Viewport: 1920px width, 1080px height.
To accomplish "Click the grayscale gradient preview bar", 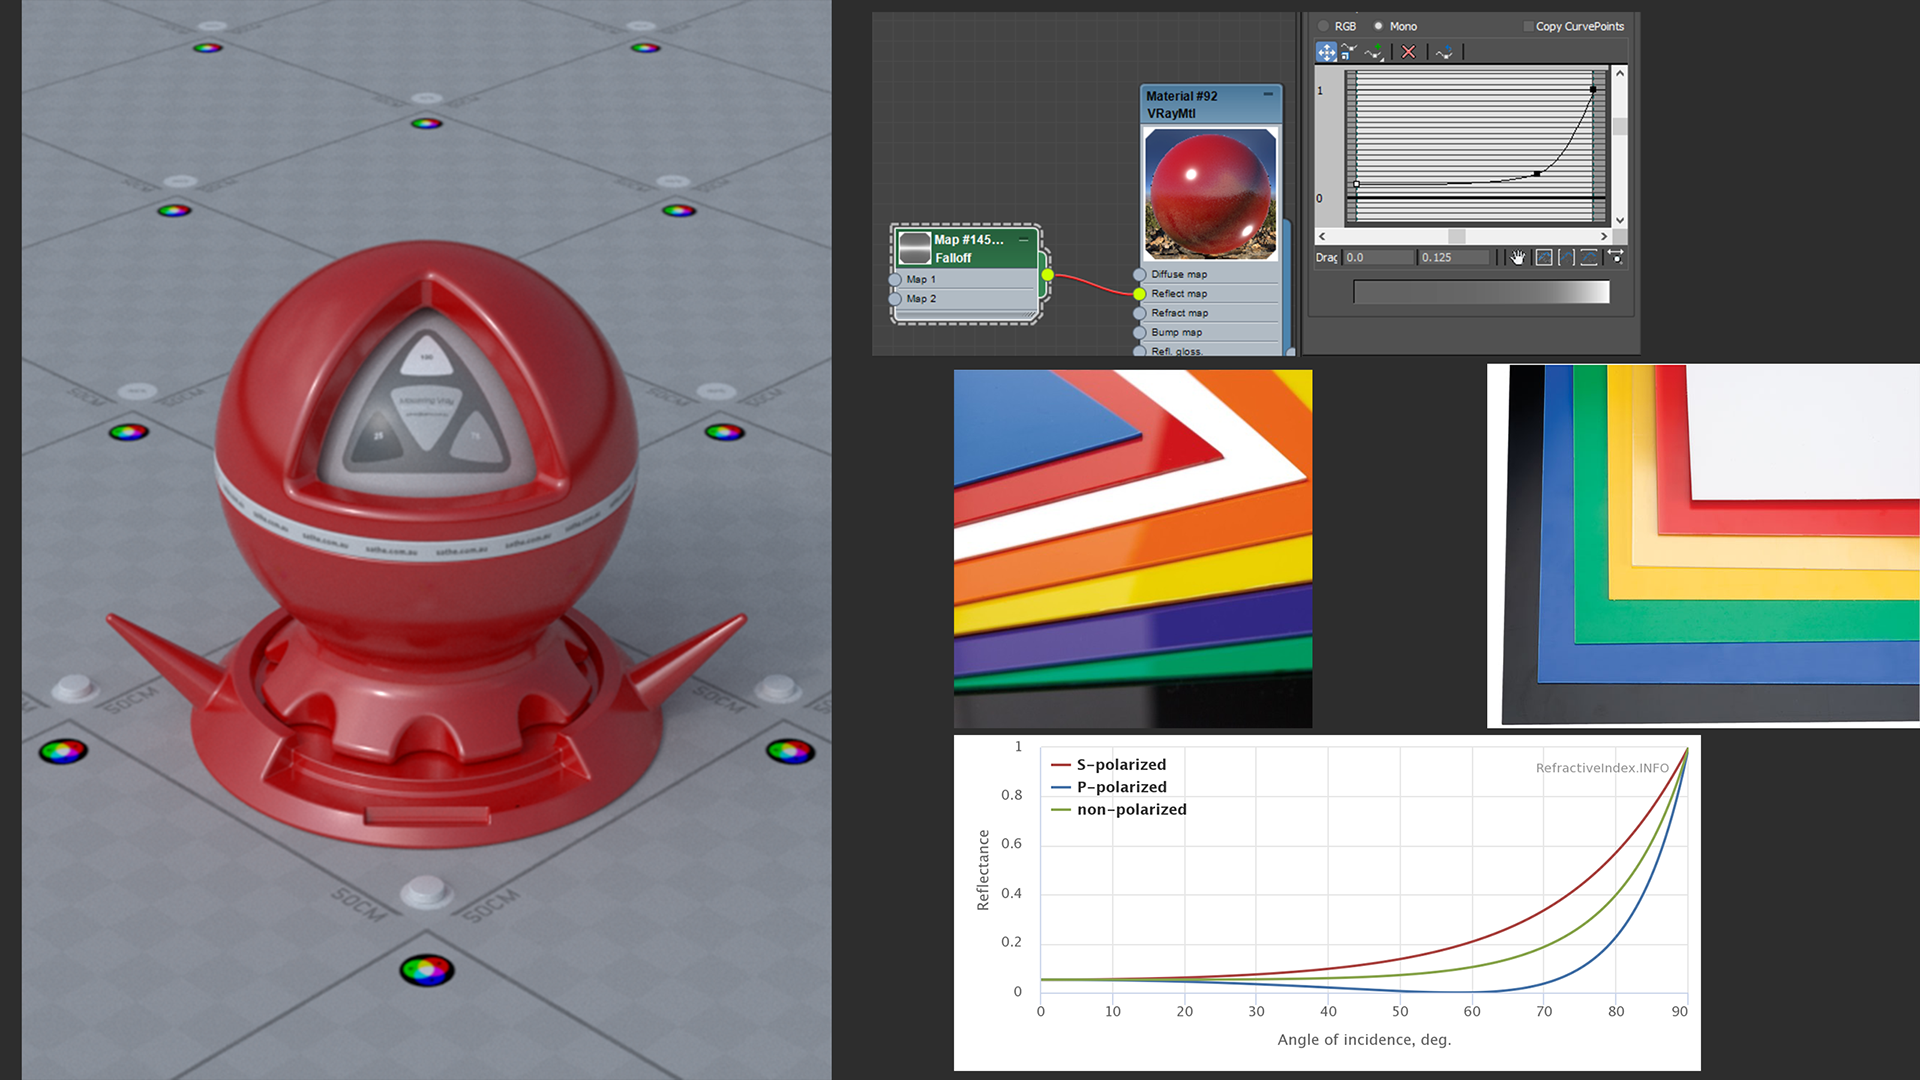I will [1481, 291].
